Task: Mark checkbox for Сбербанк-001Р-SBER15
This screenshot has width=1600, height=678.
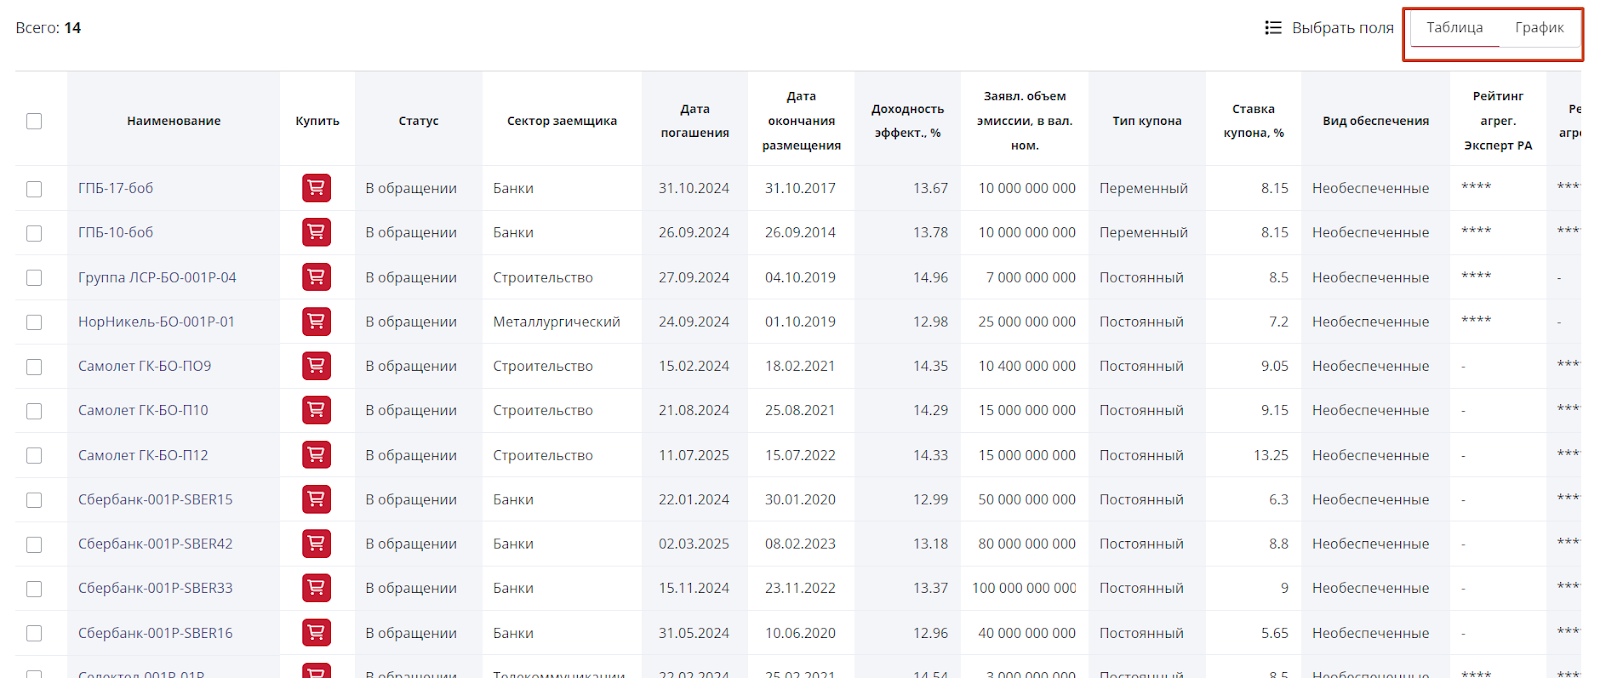Action: [34, 500]
